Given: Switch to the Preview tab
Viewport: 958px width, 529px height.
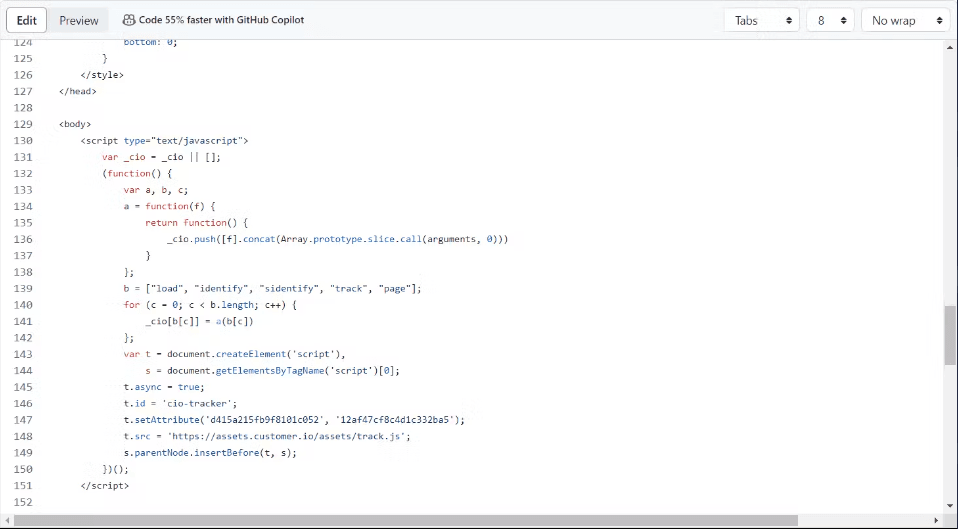Looking at the screenshot, I should tap(79, 20).
